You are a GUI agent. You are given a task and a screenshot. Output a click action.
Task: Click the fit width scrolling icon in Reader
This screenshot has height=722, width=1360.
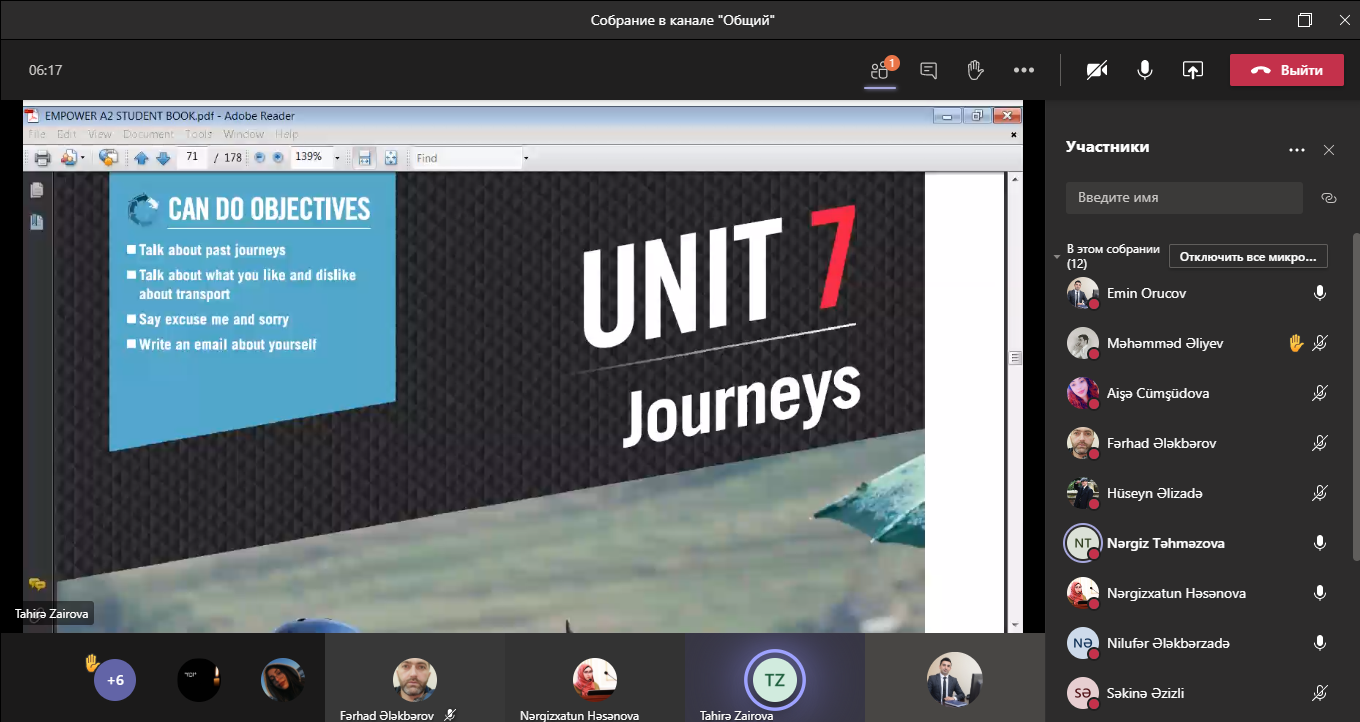pyautogui.click(x=365, y=158)
